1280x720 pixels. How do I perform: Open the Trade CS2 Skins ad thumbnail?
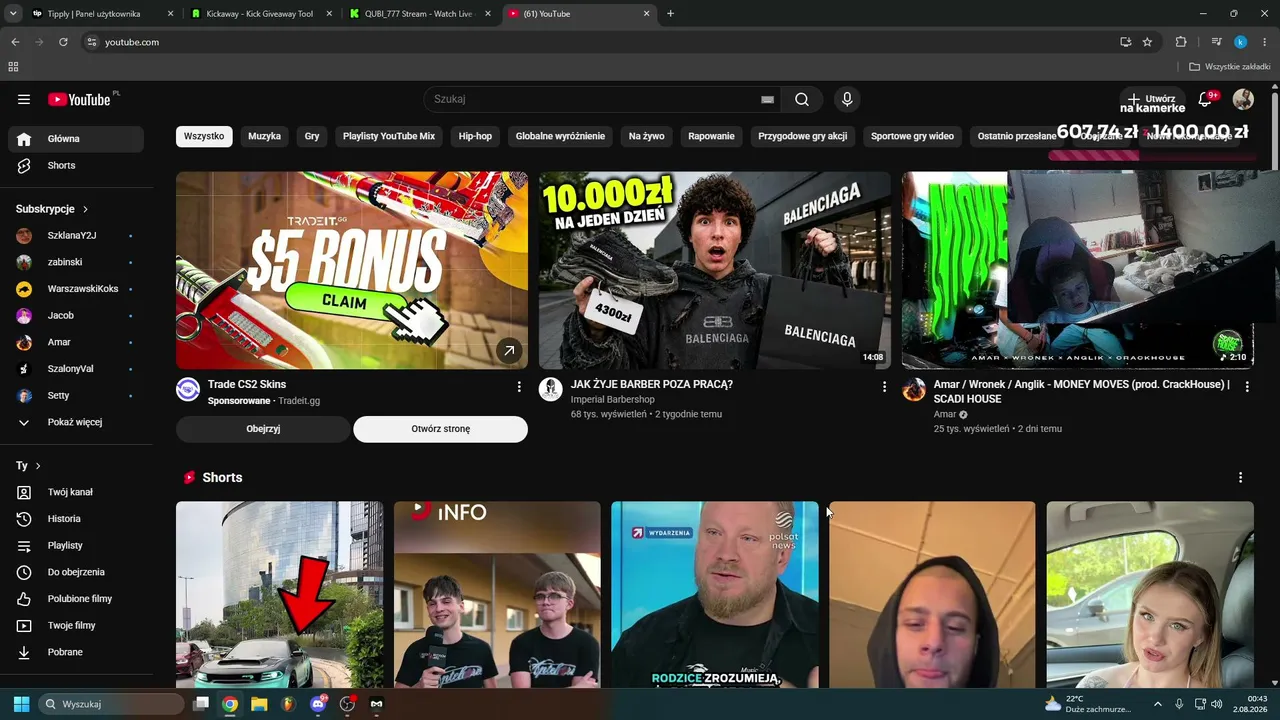(352, 270)
